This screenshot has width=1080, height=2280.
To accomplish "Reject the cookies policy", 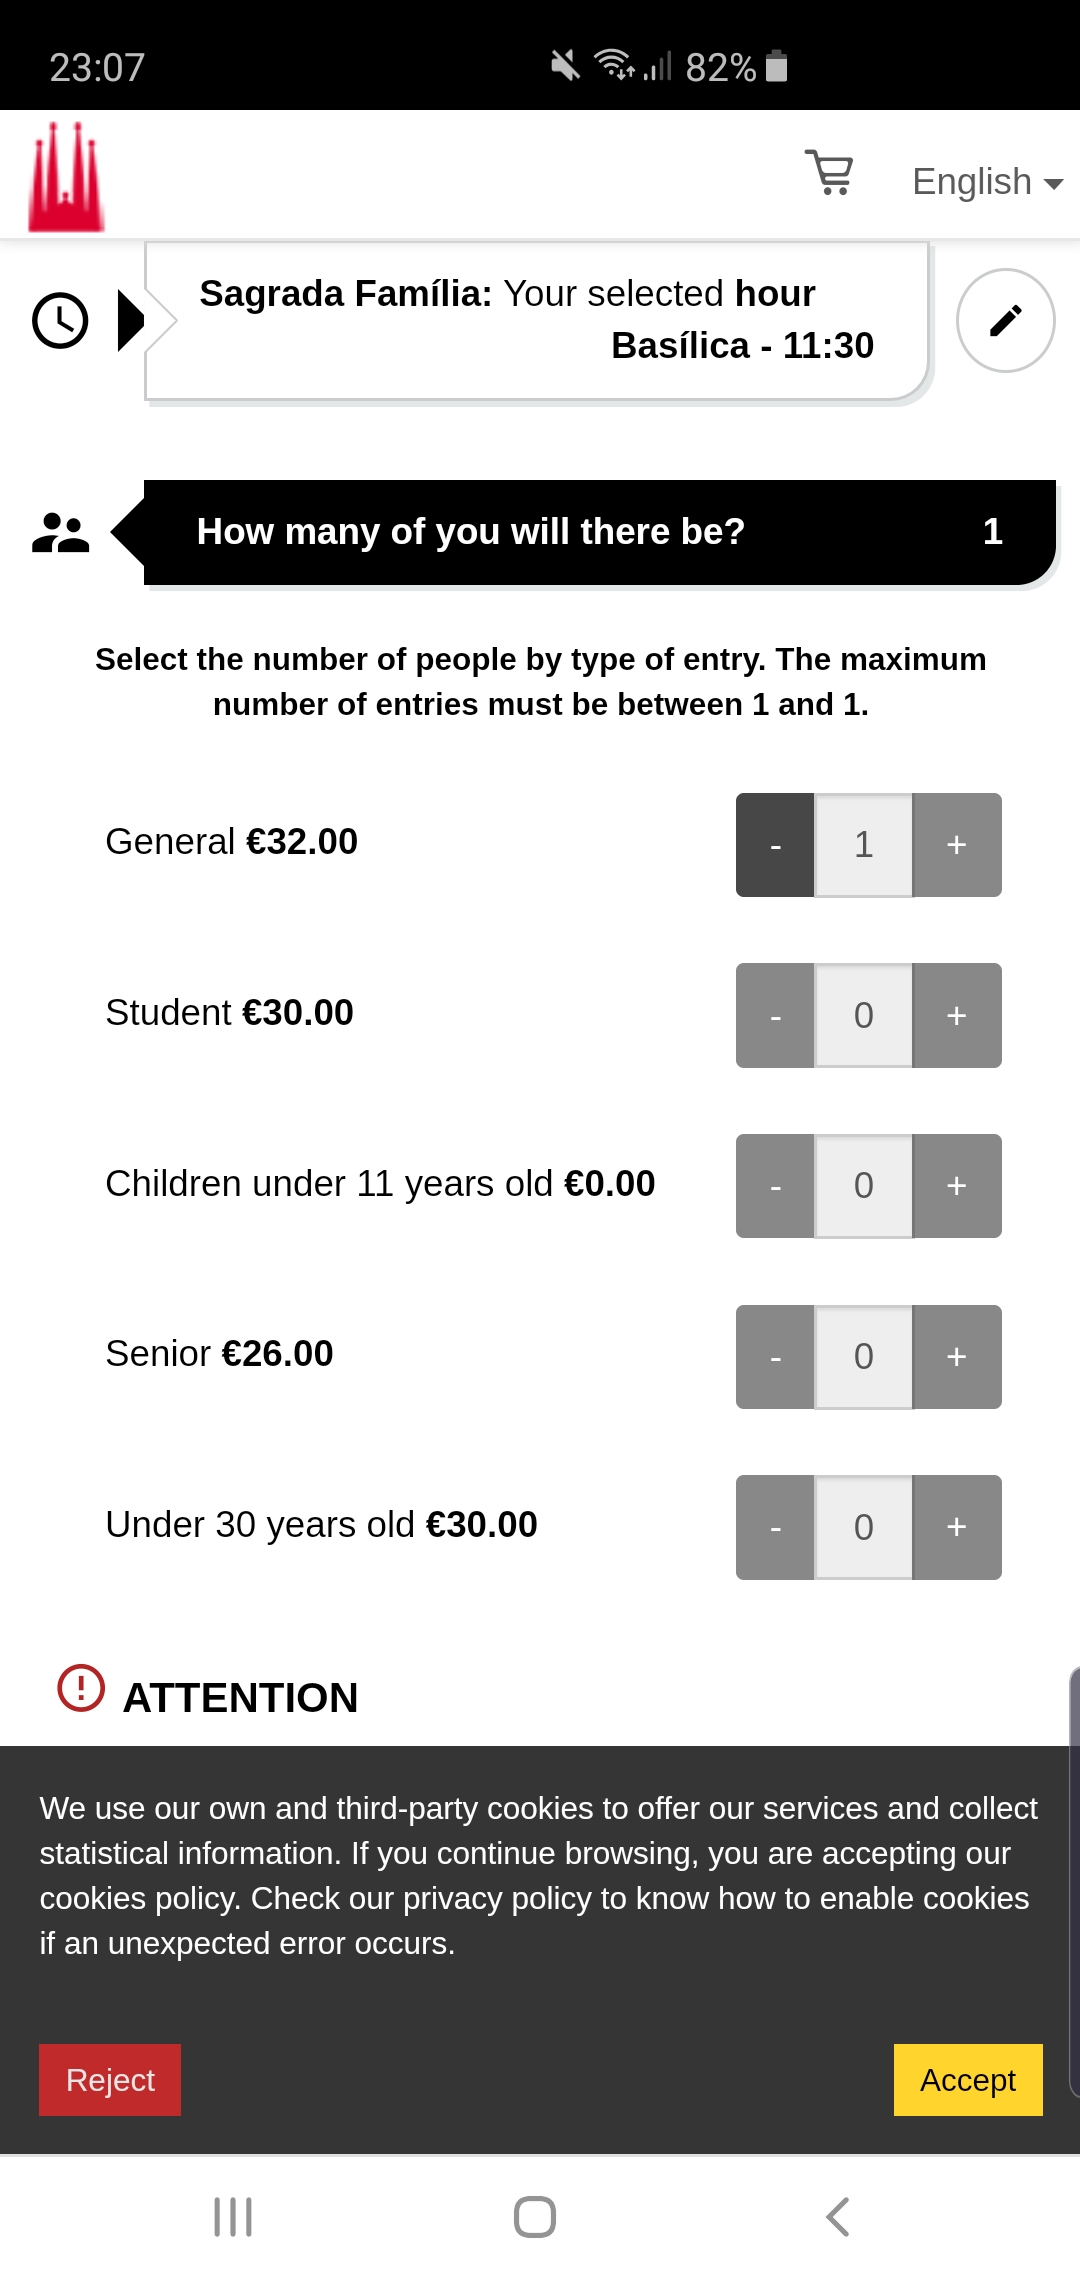I will click(110, 2080).
